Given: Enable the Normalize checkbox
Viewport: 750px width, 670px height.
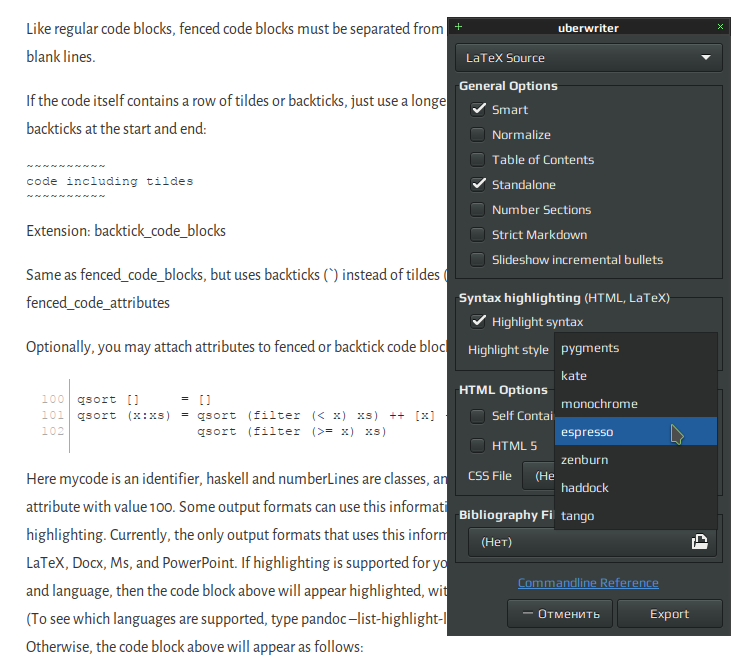Looking at the screenshot, I should 478,135.
